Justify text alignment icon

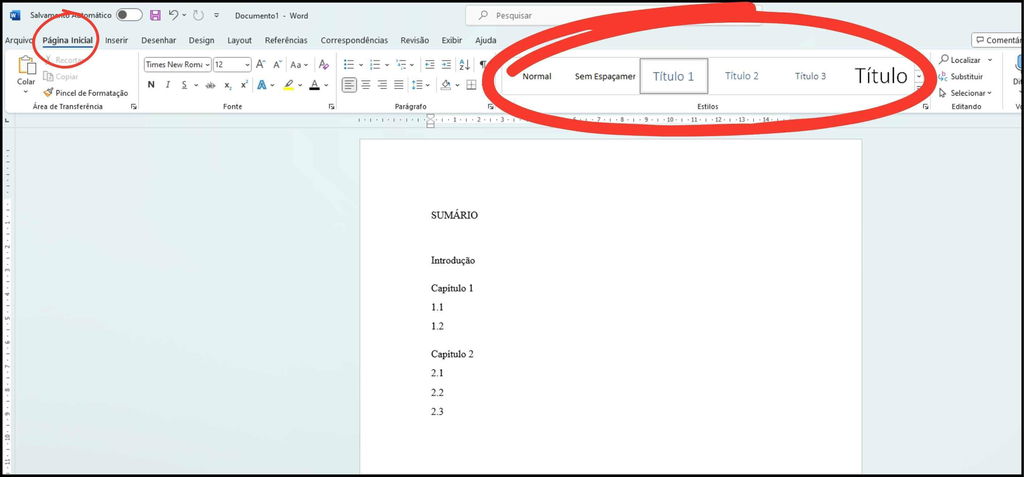tap(398, 85)
